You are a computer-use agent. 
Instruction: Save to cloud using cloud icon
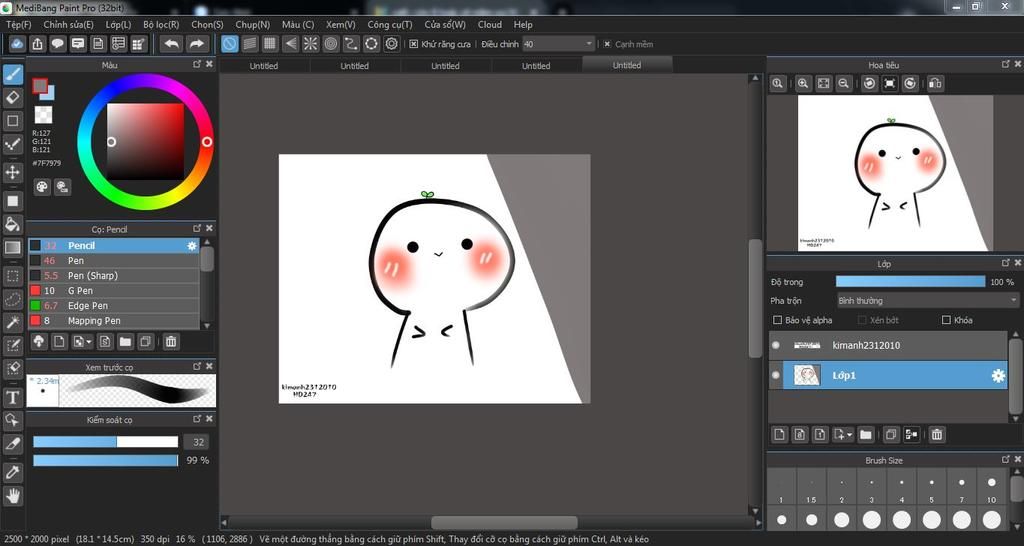[18, 44]
